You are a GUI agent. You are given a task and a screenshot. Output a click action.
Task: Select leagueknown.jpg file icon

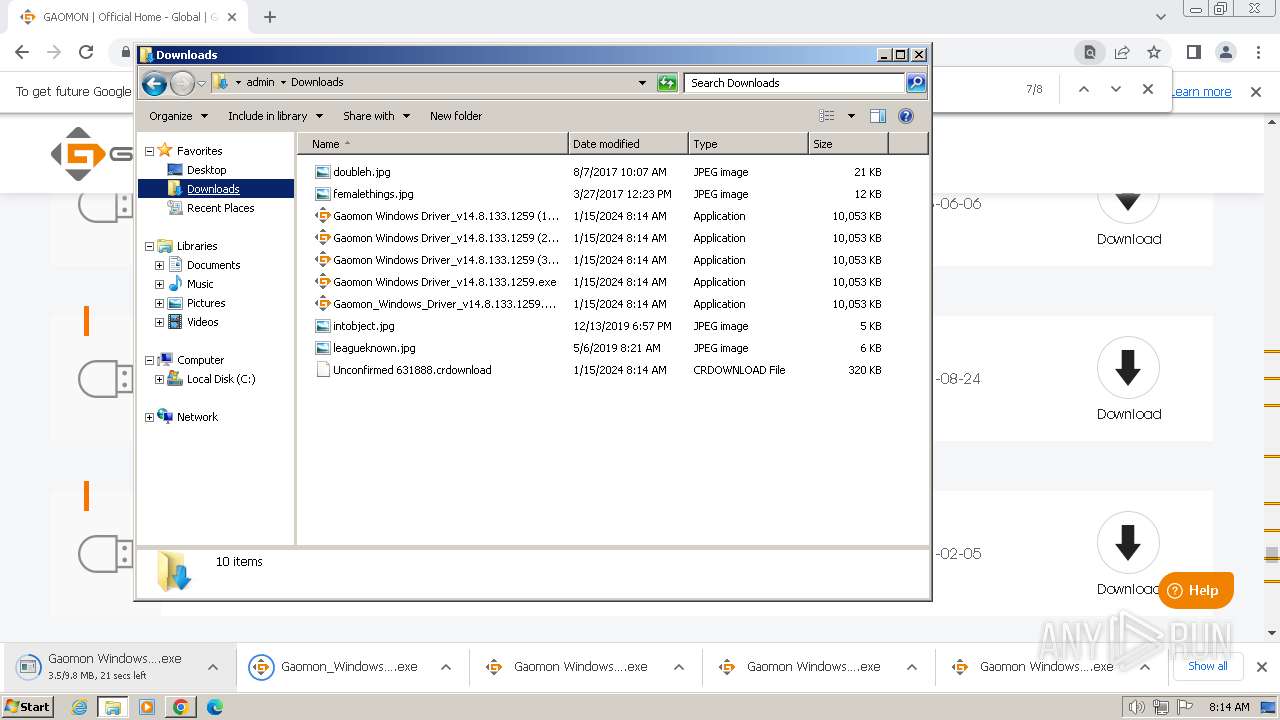point(322,348)
